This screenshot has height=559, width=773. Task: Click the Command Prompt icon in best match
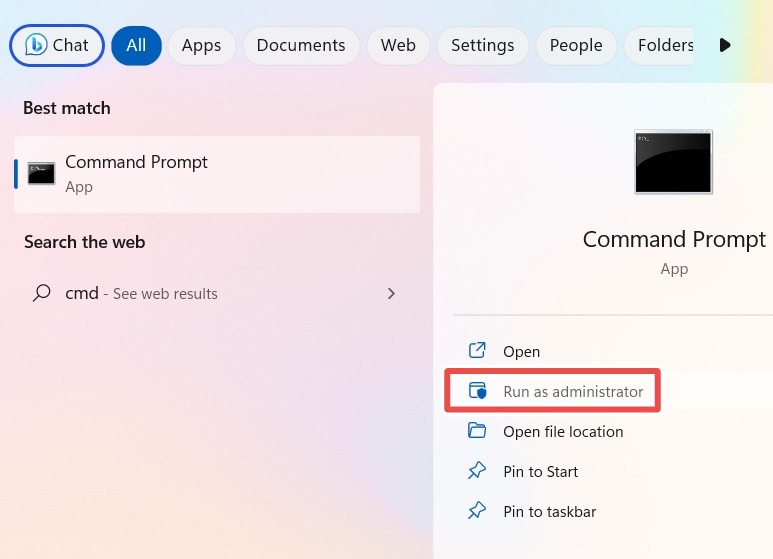(41, 174)
